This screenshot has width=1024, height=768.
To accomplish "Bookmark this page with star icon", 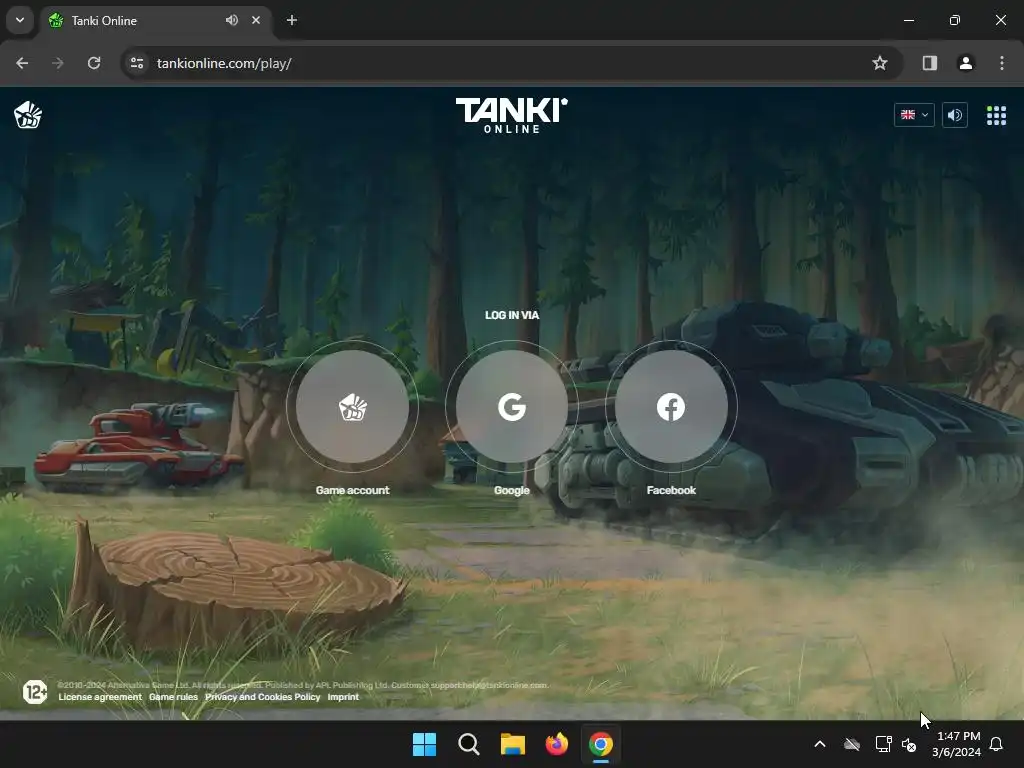I will click(880, 63).
